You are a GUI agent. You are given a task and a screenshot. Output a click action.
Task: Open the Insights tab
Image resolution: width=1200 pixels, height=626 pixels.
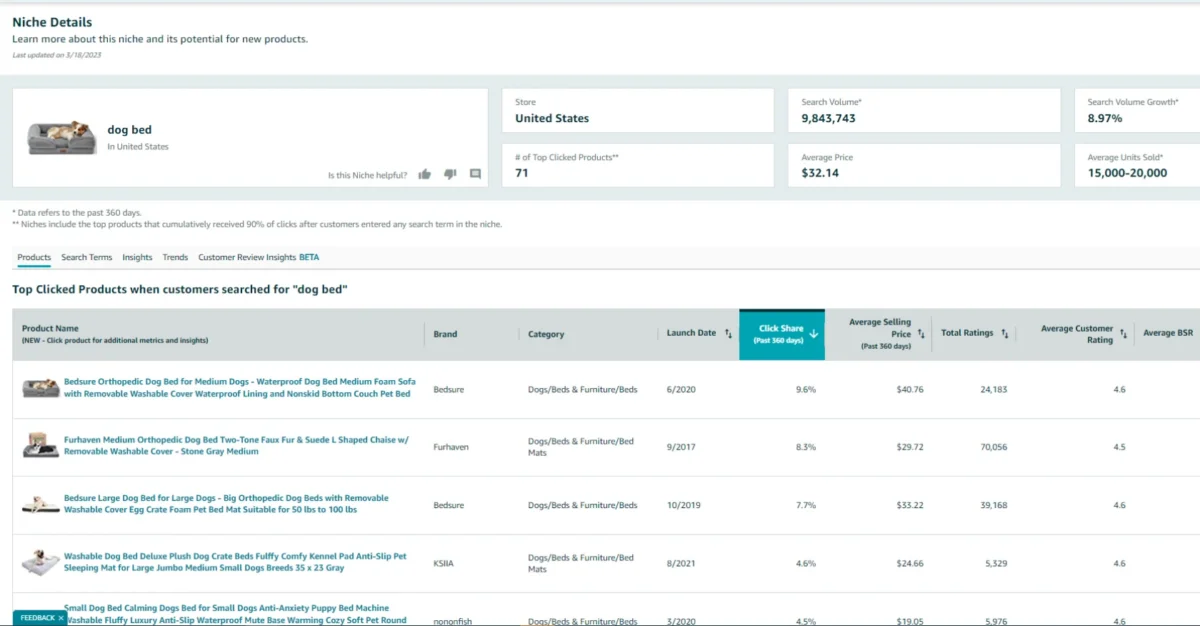click(137, 257)
